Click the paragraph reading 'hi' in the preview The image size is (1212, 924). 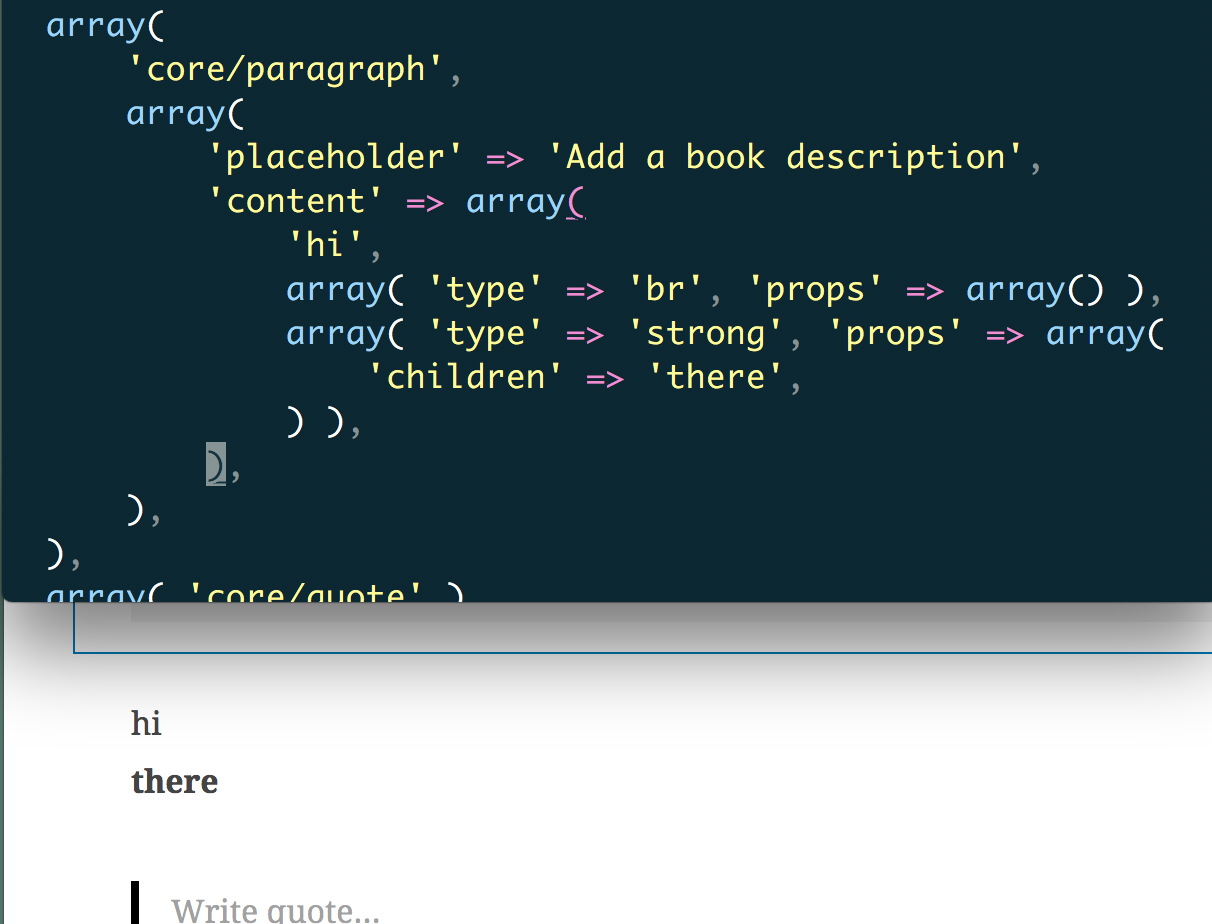(x=146, y=723)
